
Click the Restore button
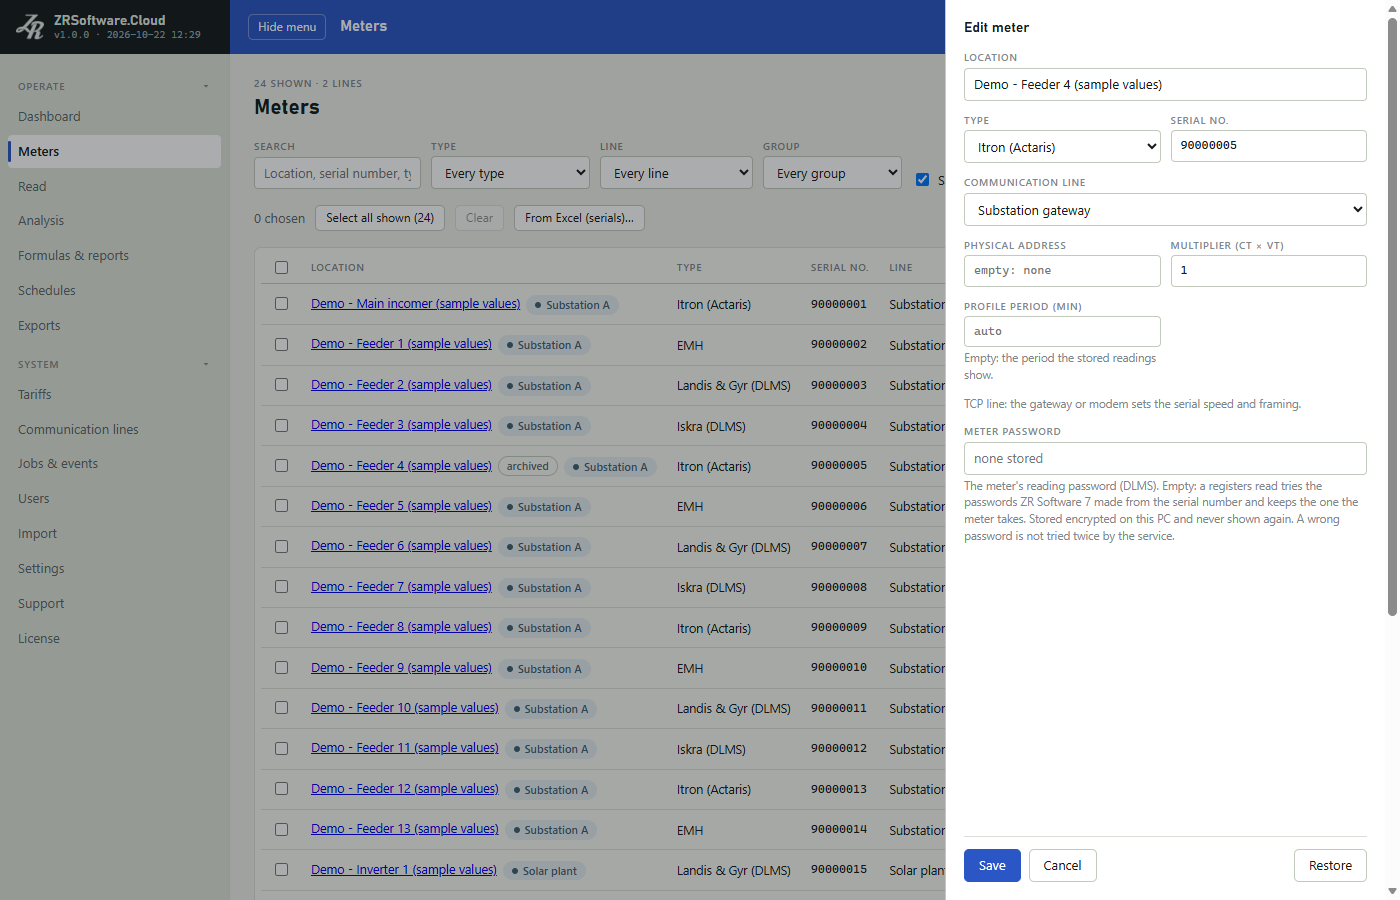click(1330, 866)
